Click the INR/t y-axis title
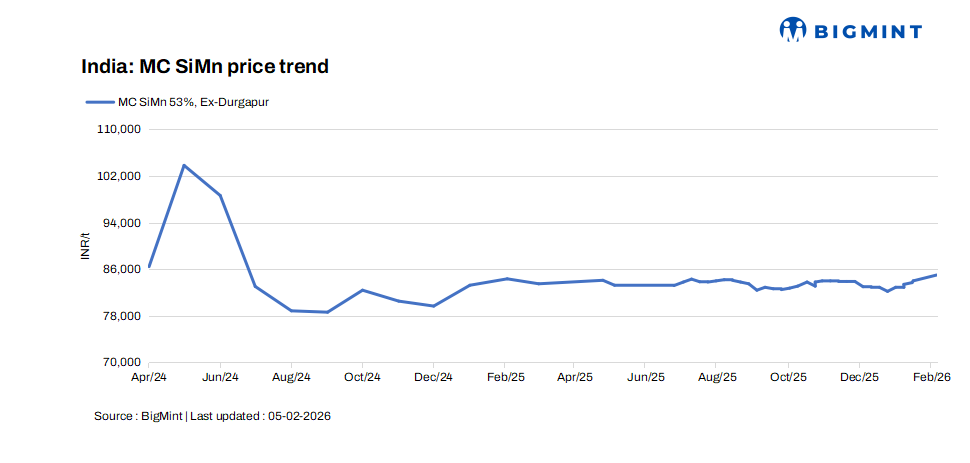 (85, 246)
